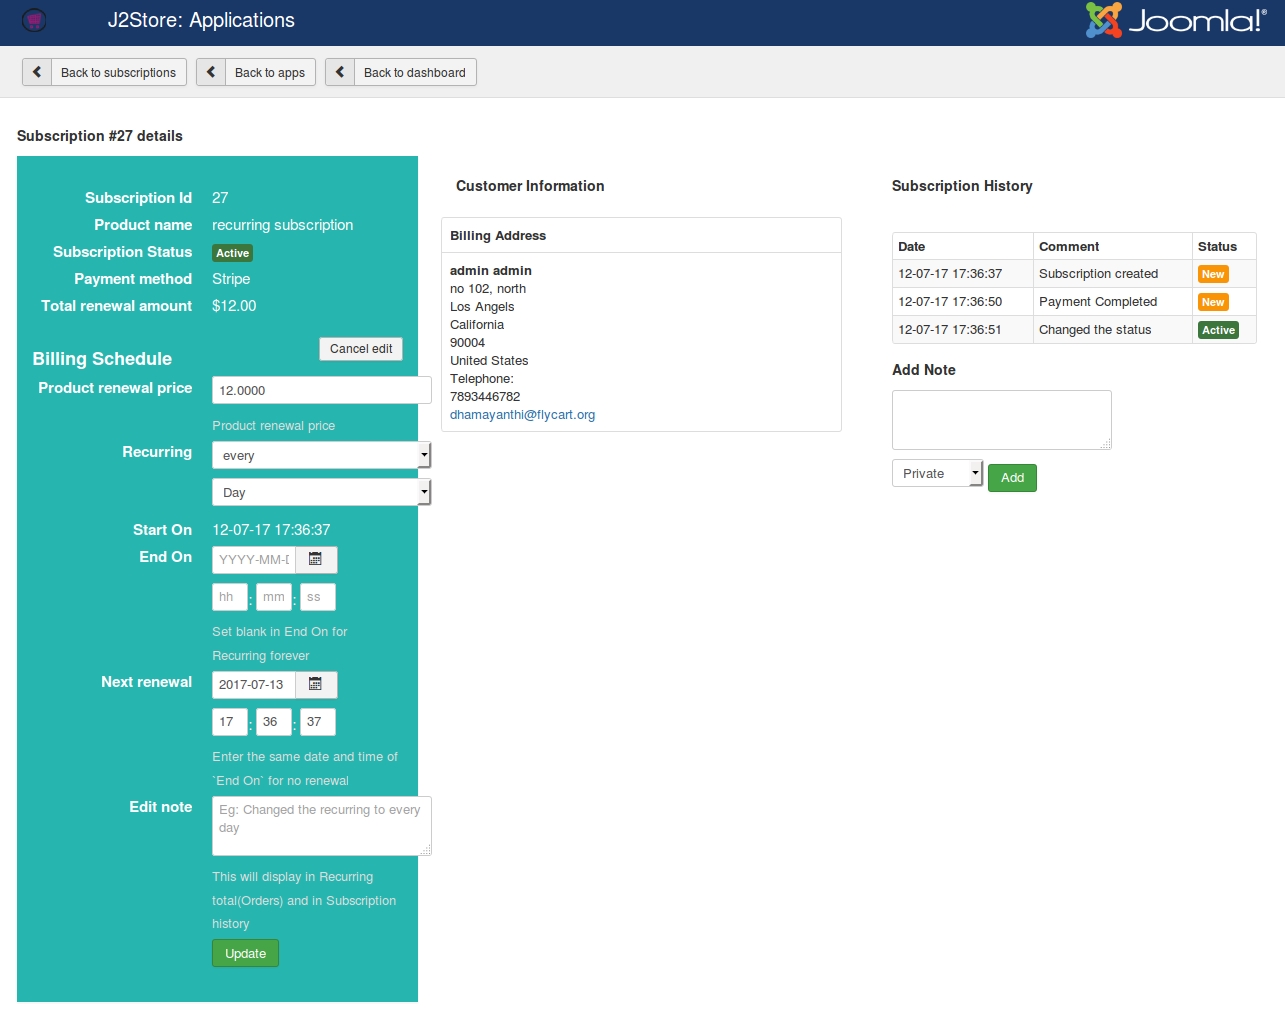The image size is (1285, 1018).
Task: Open the End On calendar picker
Action: [316, 559]
